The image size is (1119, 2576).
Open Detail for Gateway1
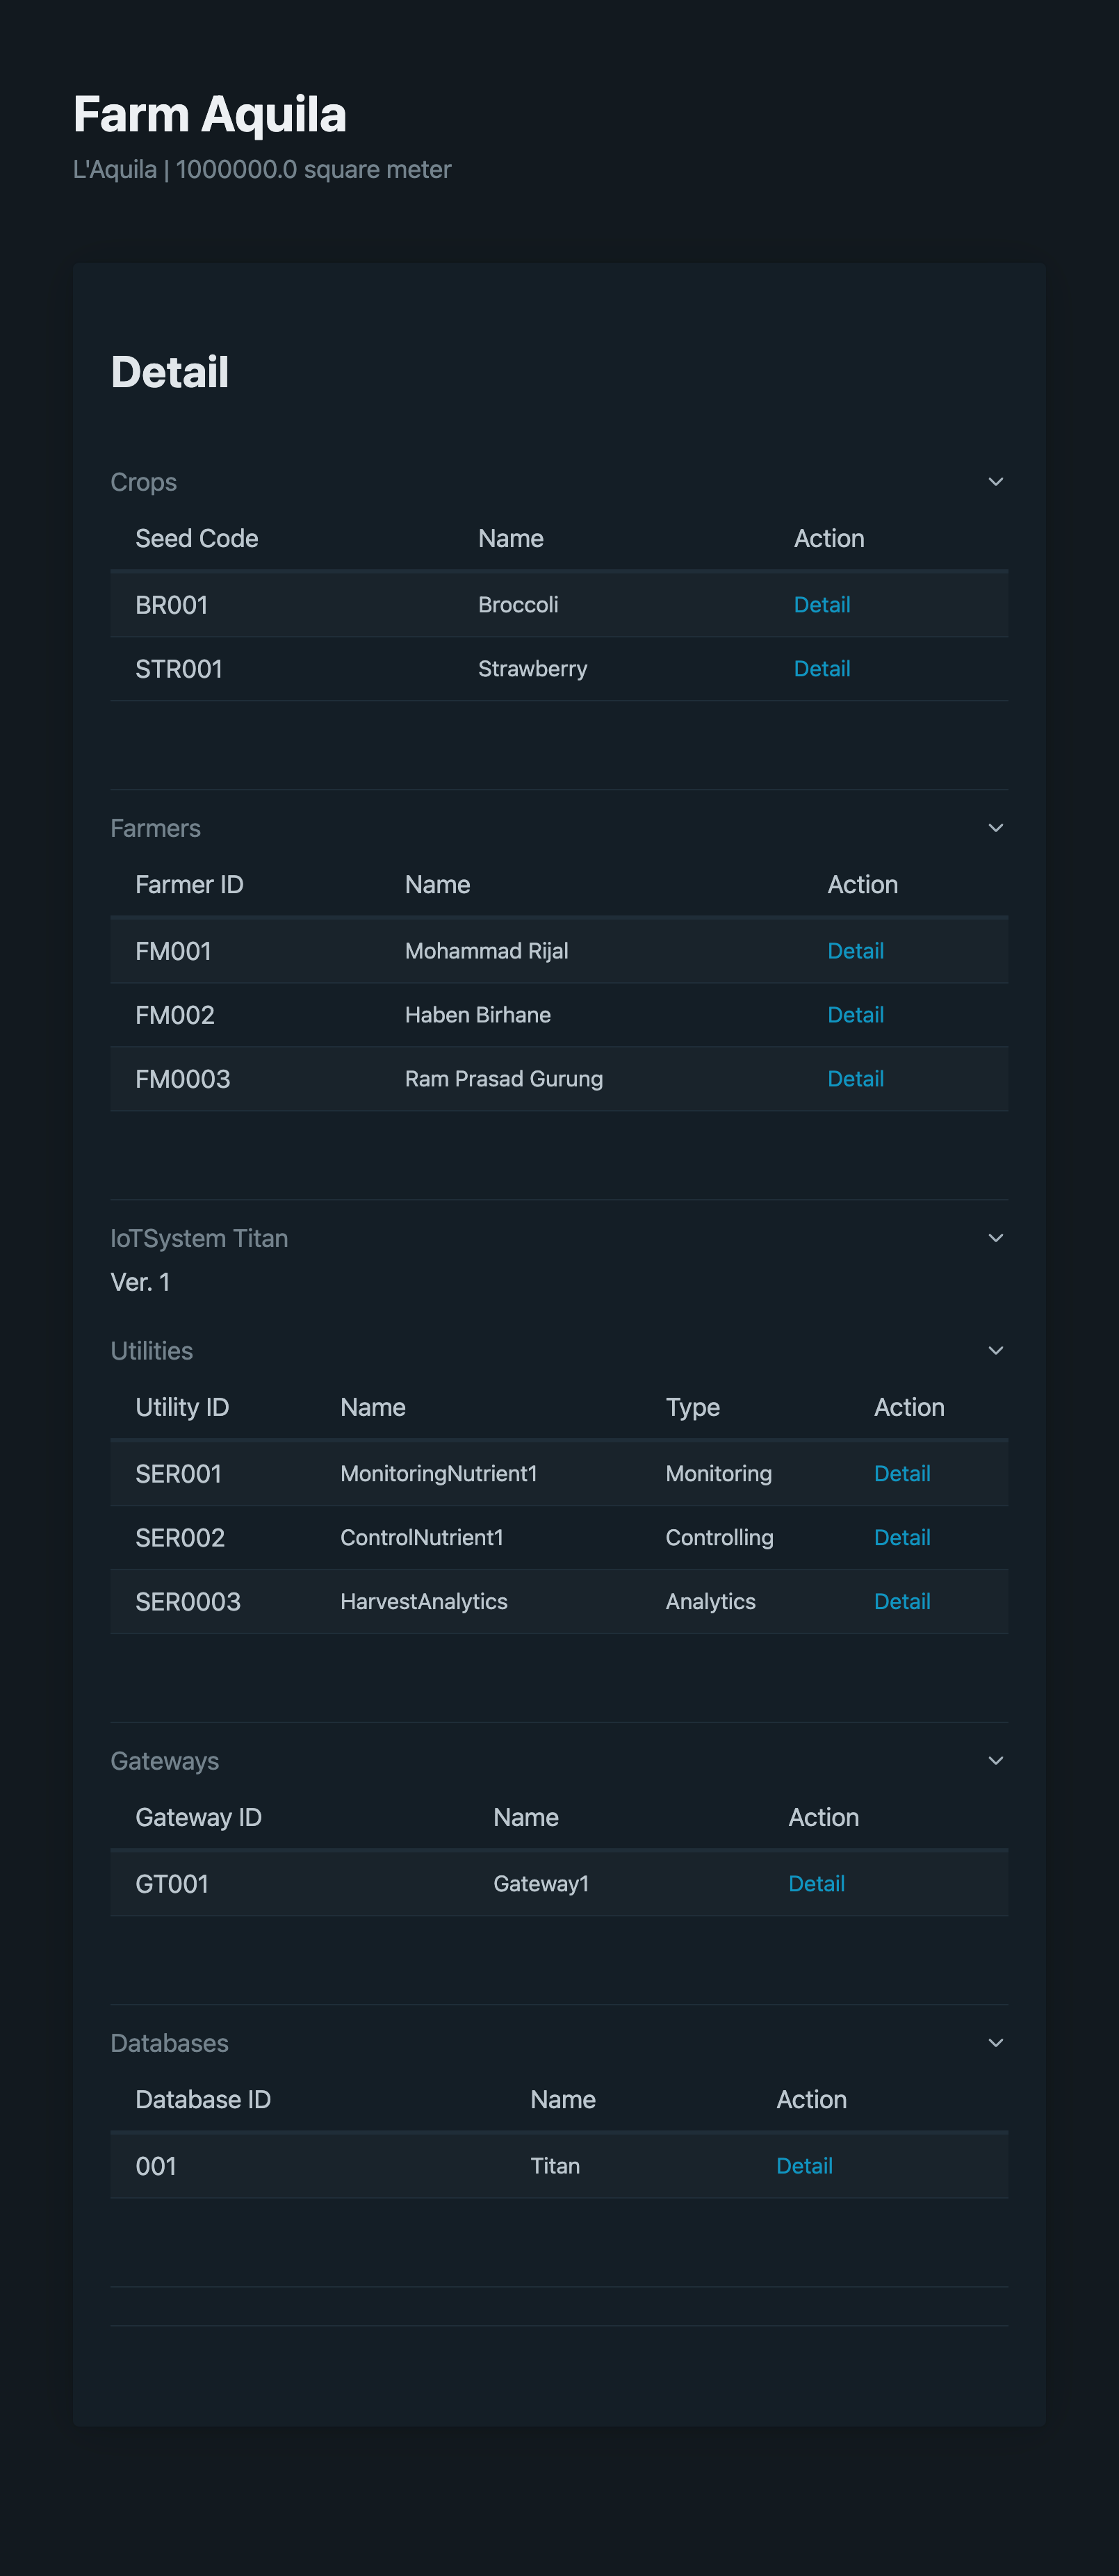(x=816, y=1883)
